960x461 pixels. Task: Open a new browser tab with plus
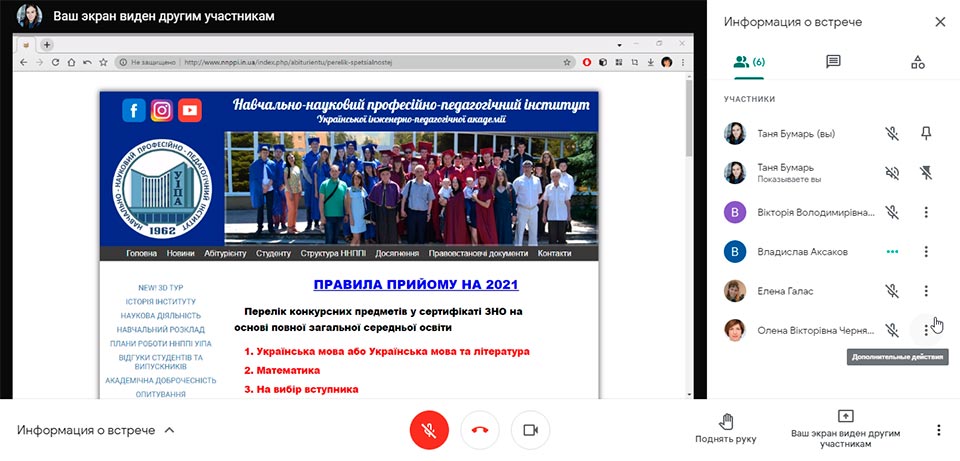pyautogui.click(x=47, y=45)
